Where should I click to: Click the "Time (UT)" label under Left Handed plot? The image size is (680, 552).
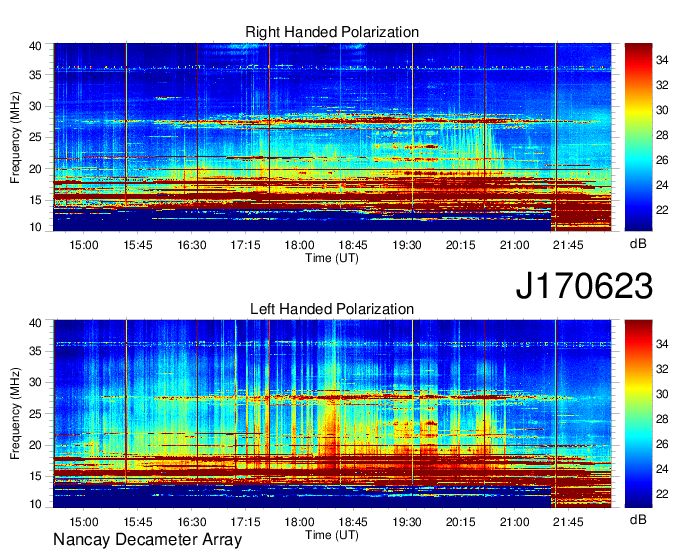click(x=332, y=535)
